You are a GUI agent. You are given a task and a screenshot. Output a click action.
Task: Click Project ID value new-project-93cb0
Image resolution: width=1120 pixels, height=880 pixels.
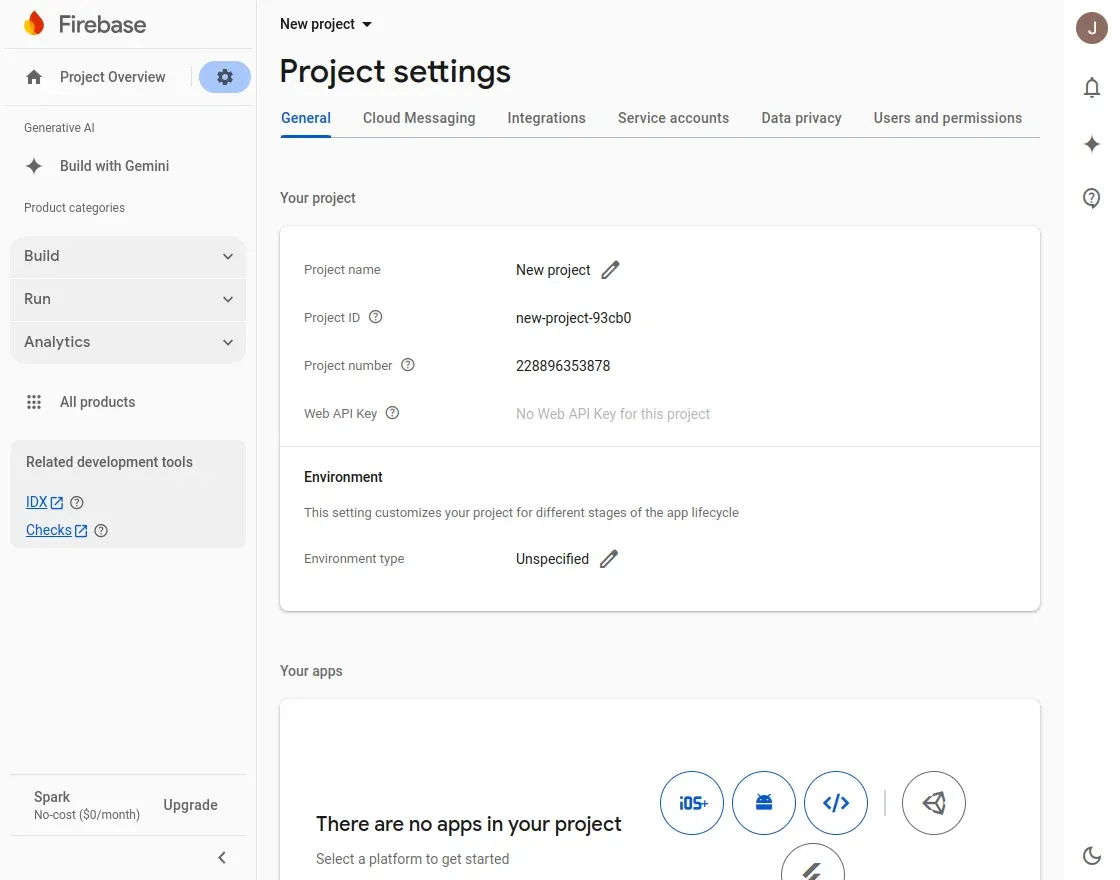(574, 318)
